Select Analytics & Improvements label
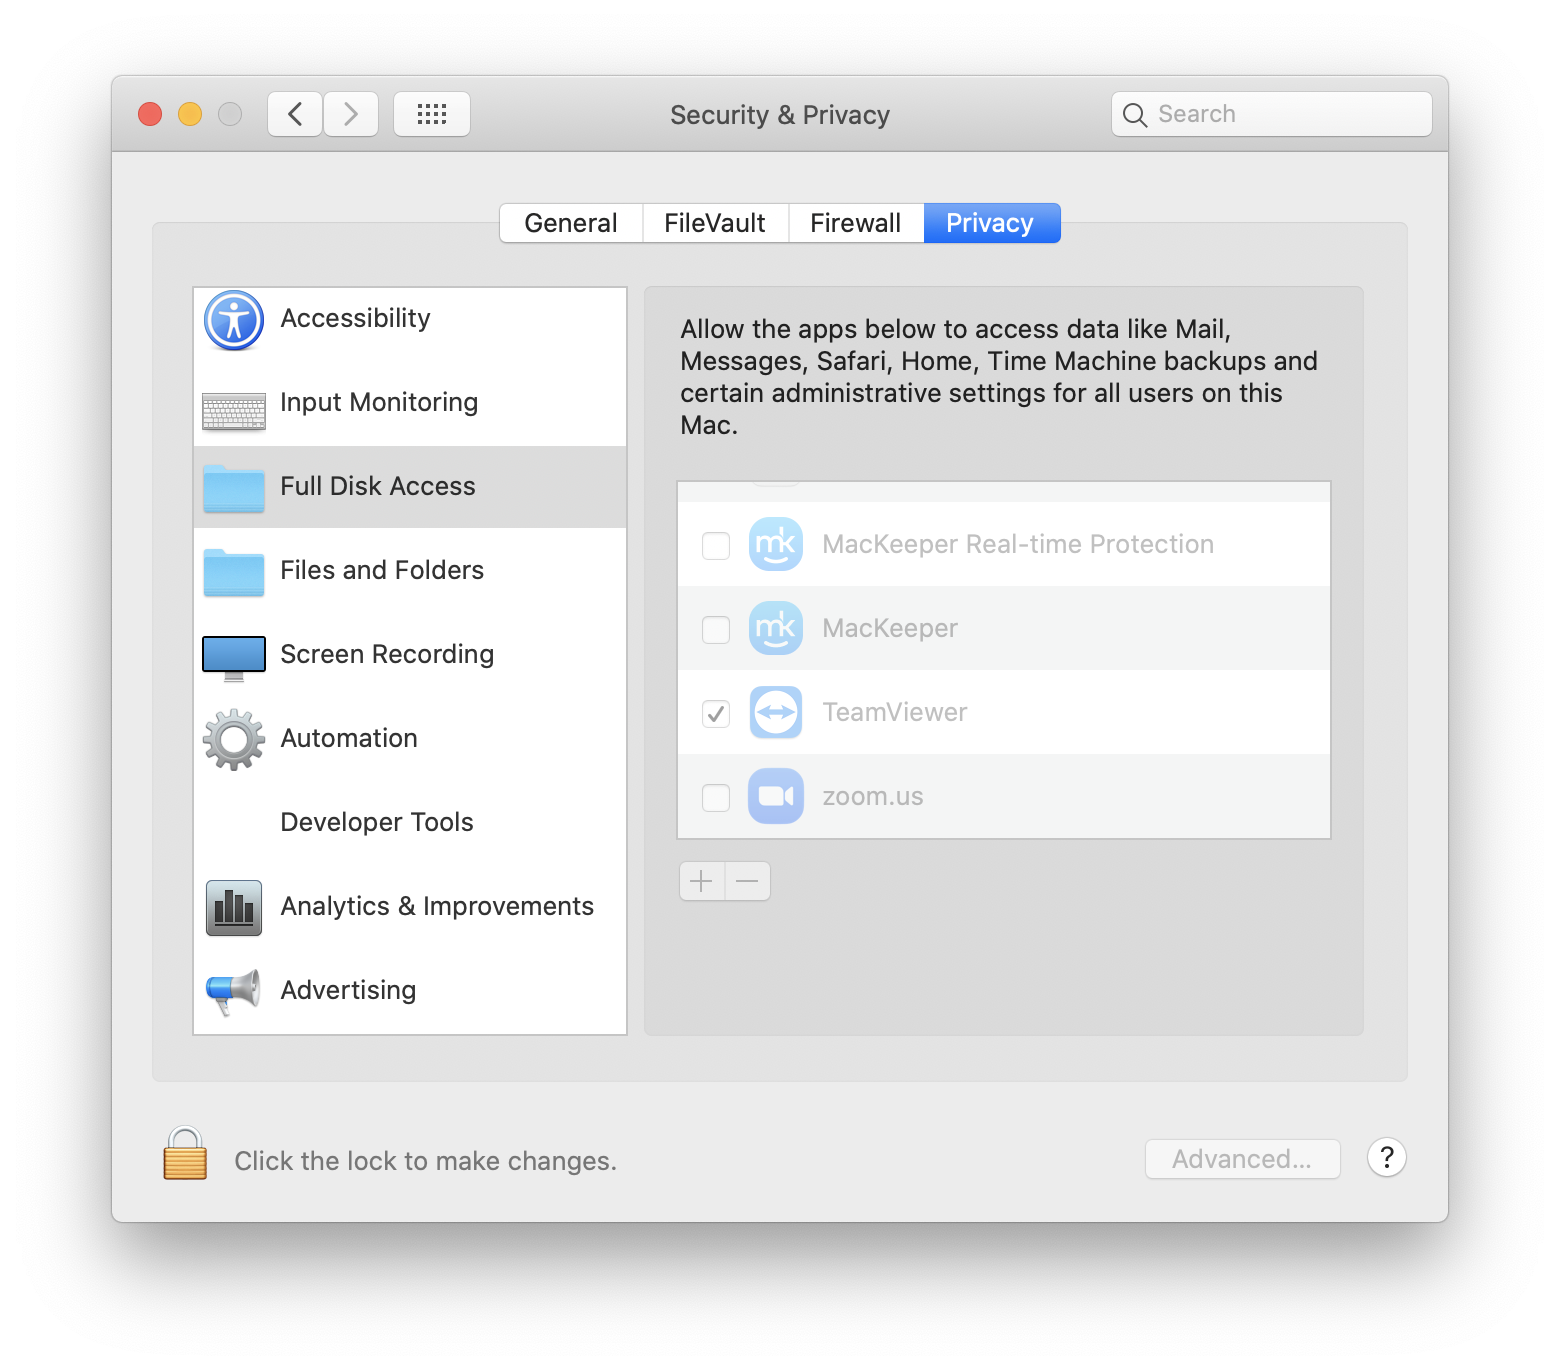1560x1370 pixels. coord(437,906)
